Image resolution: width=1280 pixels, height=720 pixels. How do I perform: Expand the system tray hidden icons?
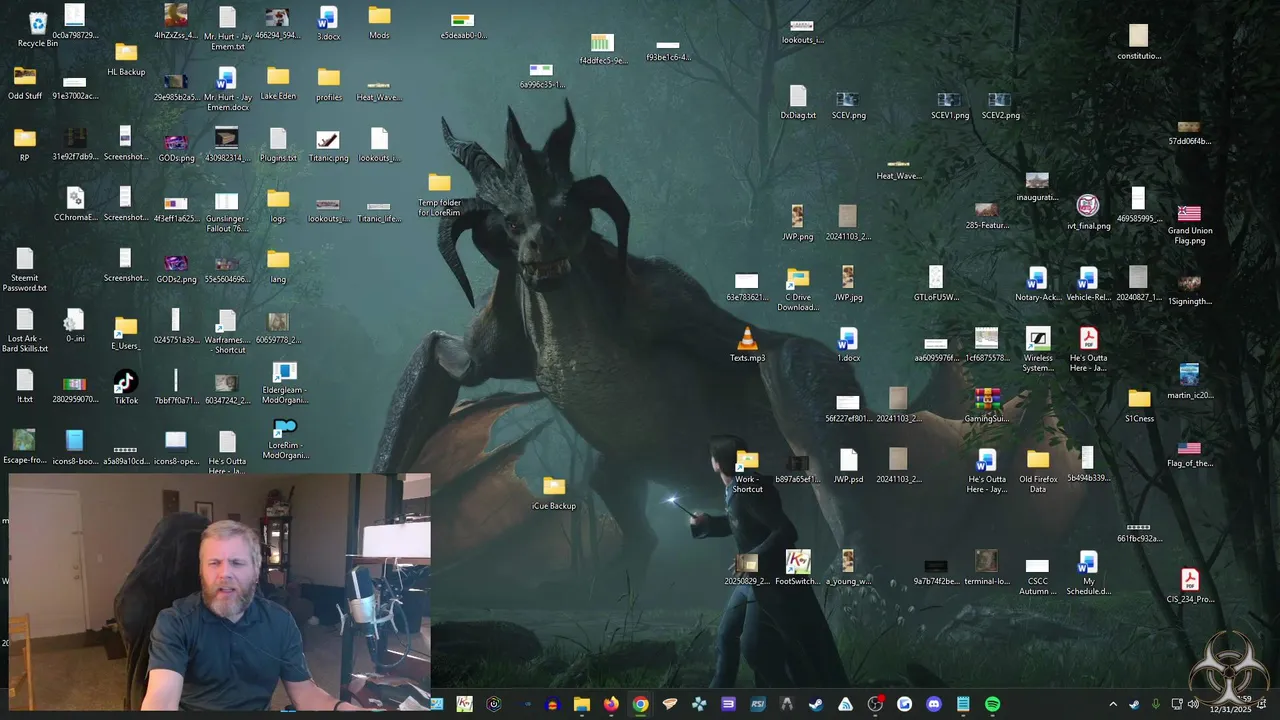coord(1113,704)
